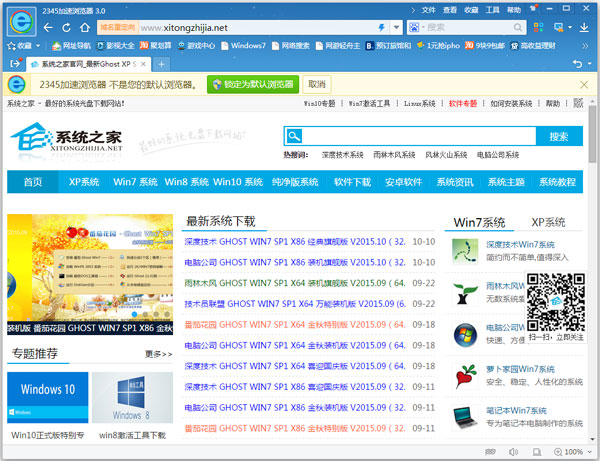
Task: Expand screenshot tool dropdown arrow
Action: [x=570, y=28]
